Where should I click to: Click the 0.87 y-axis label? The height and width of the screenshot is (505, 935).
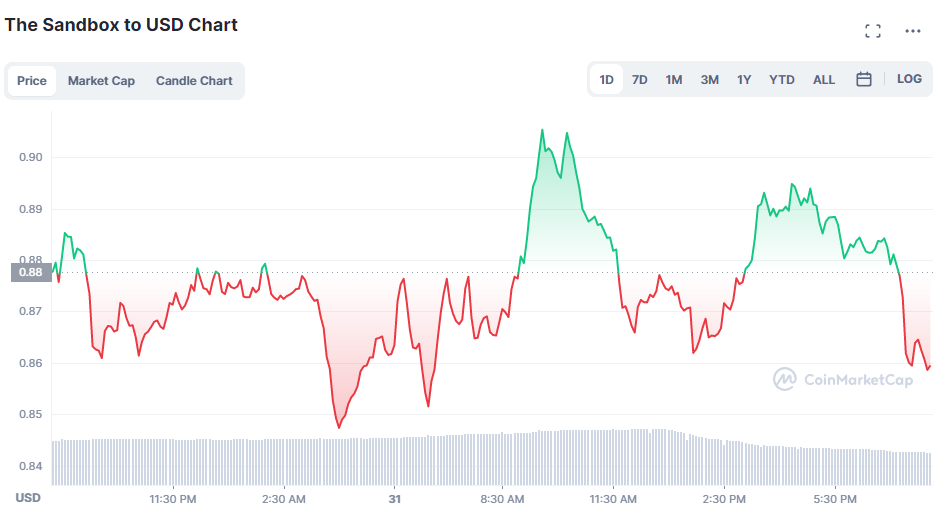tap(31, 311)
